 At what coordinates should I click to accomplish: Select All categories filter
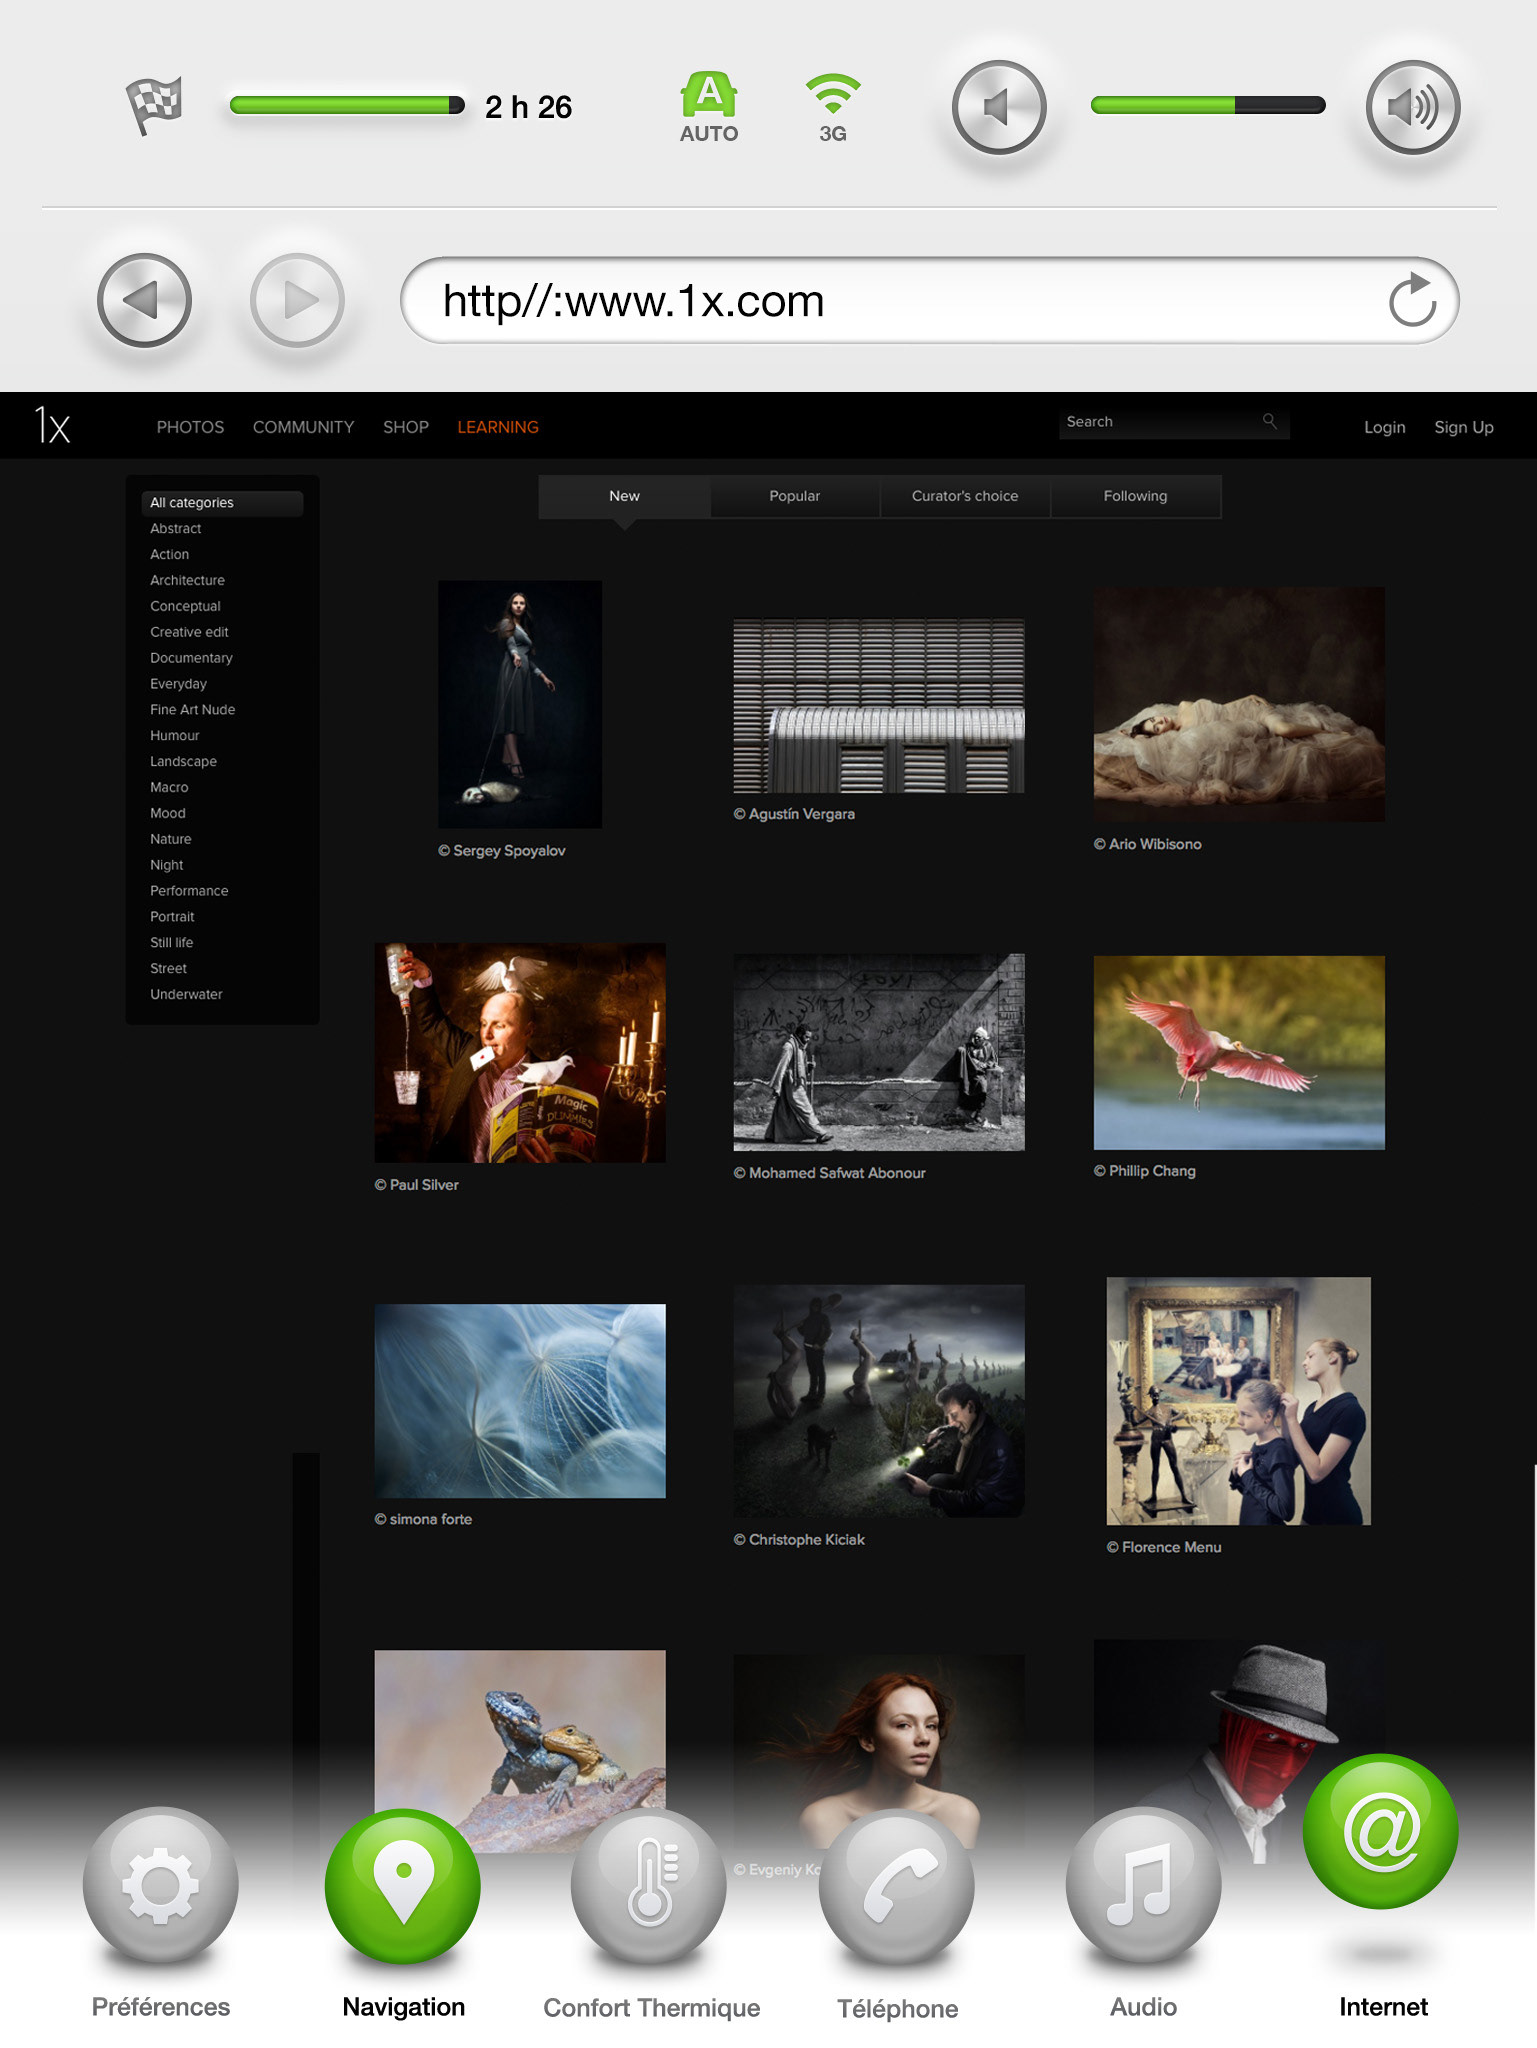coord(222,502)
